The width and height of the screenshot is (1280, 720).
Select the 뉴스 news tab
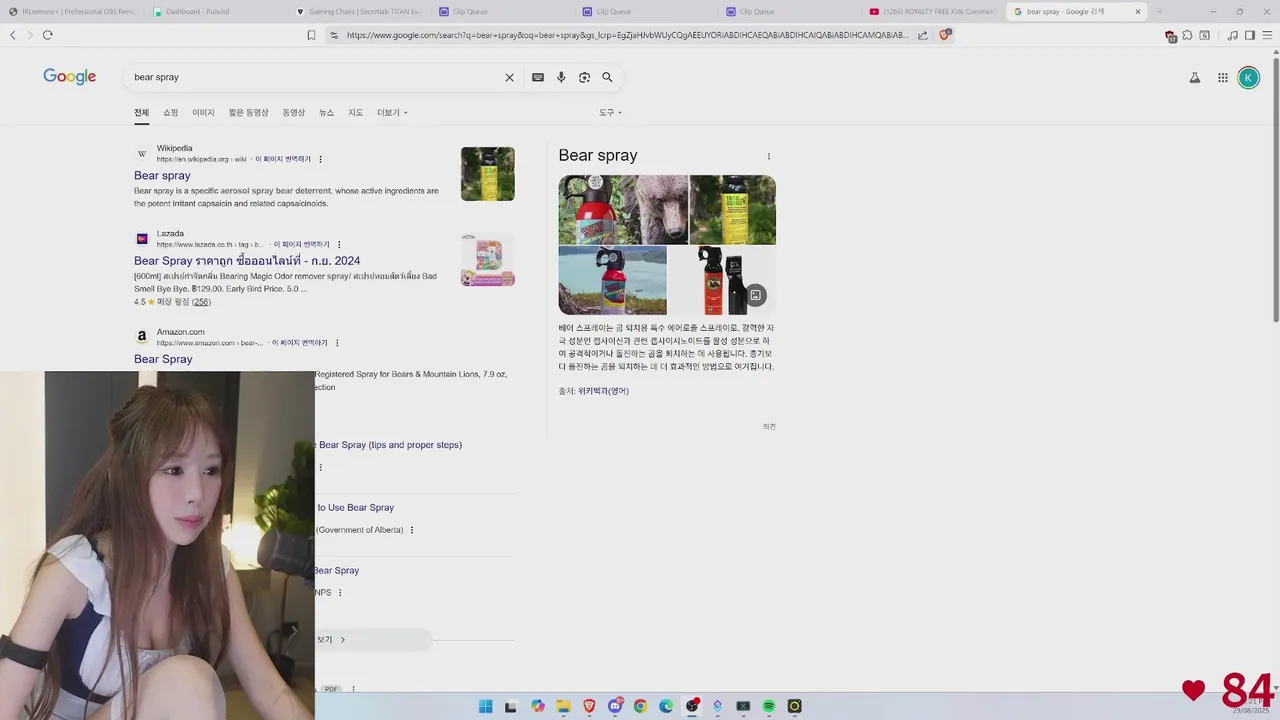click(x=327, y=112)
